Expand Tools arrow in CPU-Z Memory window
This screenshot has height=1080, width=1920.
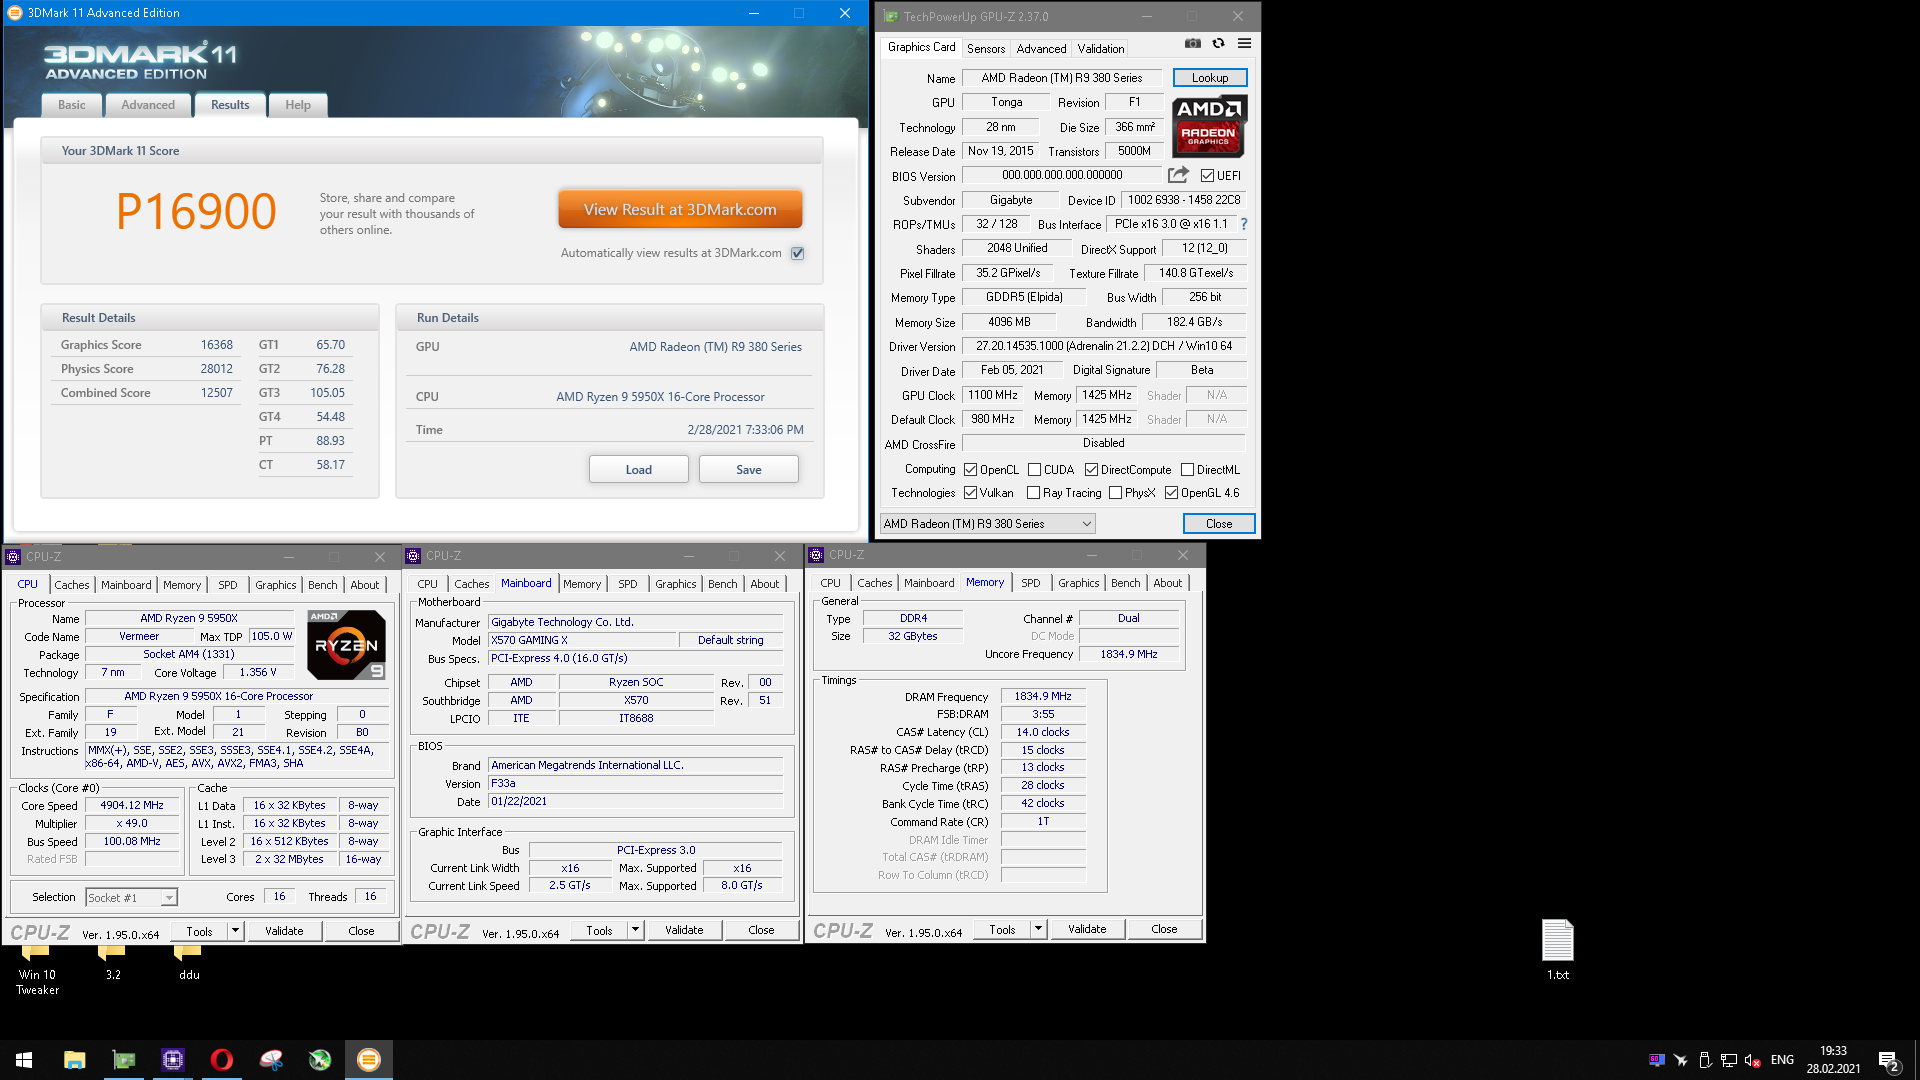click(1038, 929)
